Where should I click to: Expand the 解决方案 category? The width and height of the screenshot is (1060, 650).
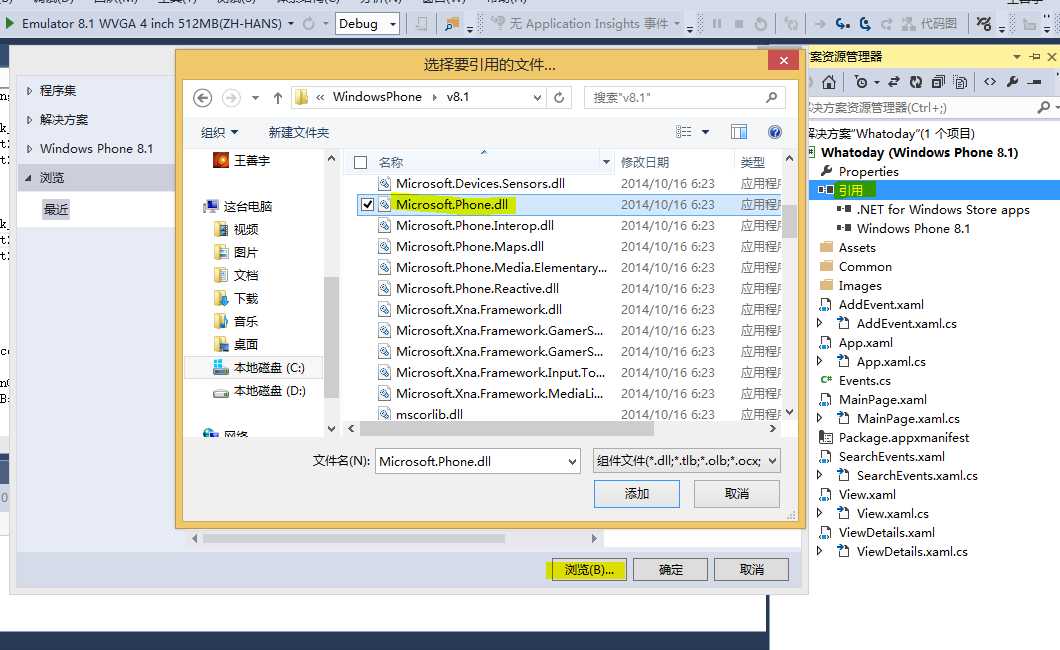click(x=29, y=120)
